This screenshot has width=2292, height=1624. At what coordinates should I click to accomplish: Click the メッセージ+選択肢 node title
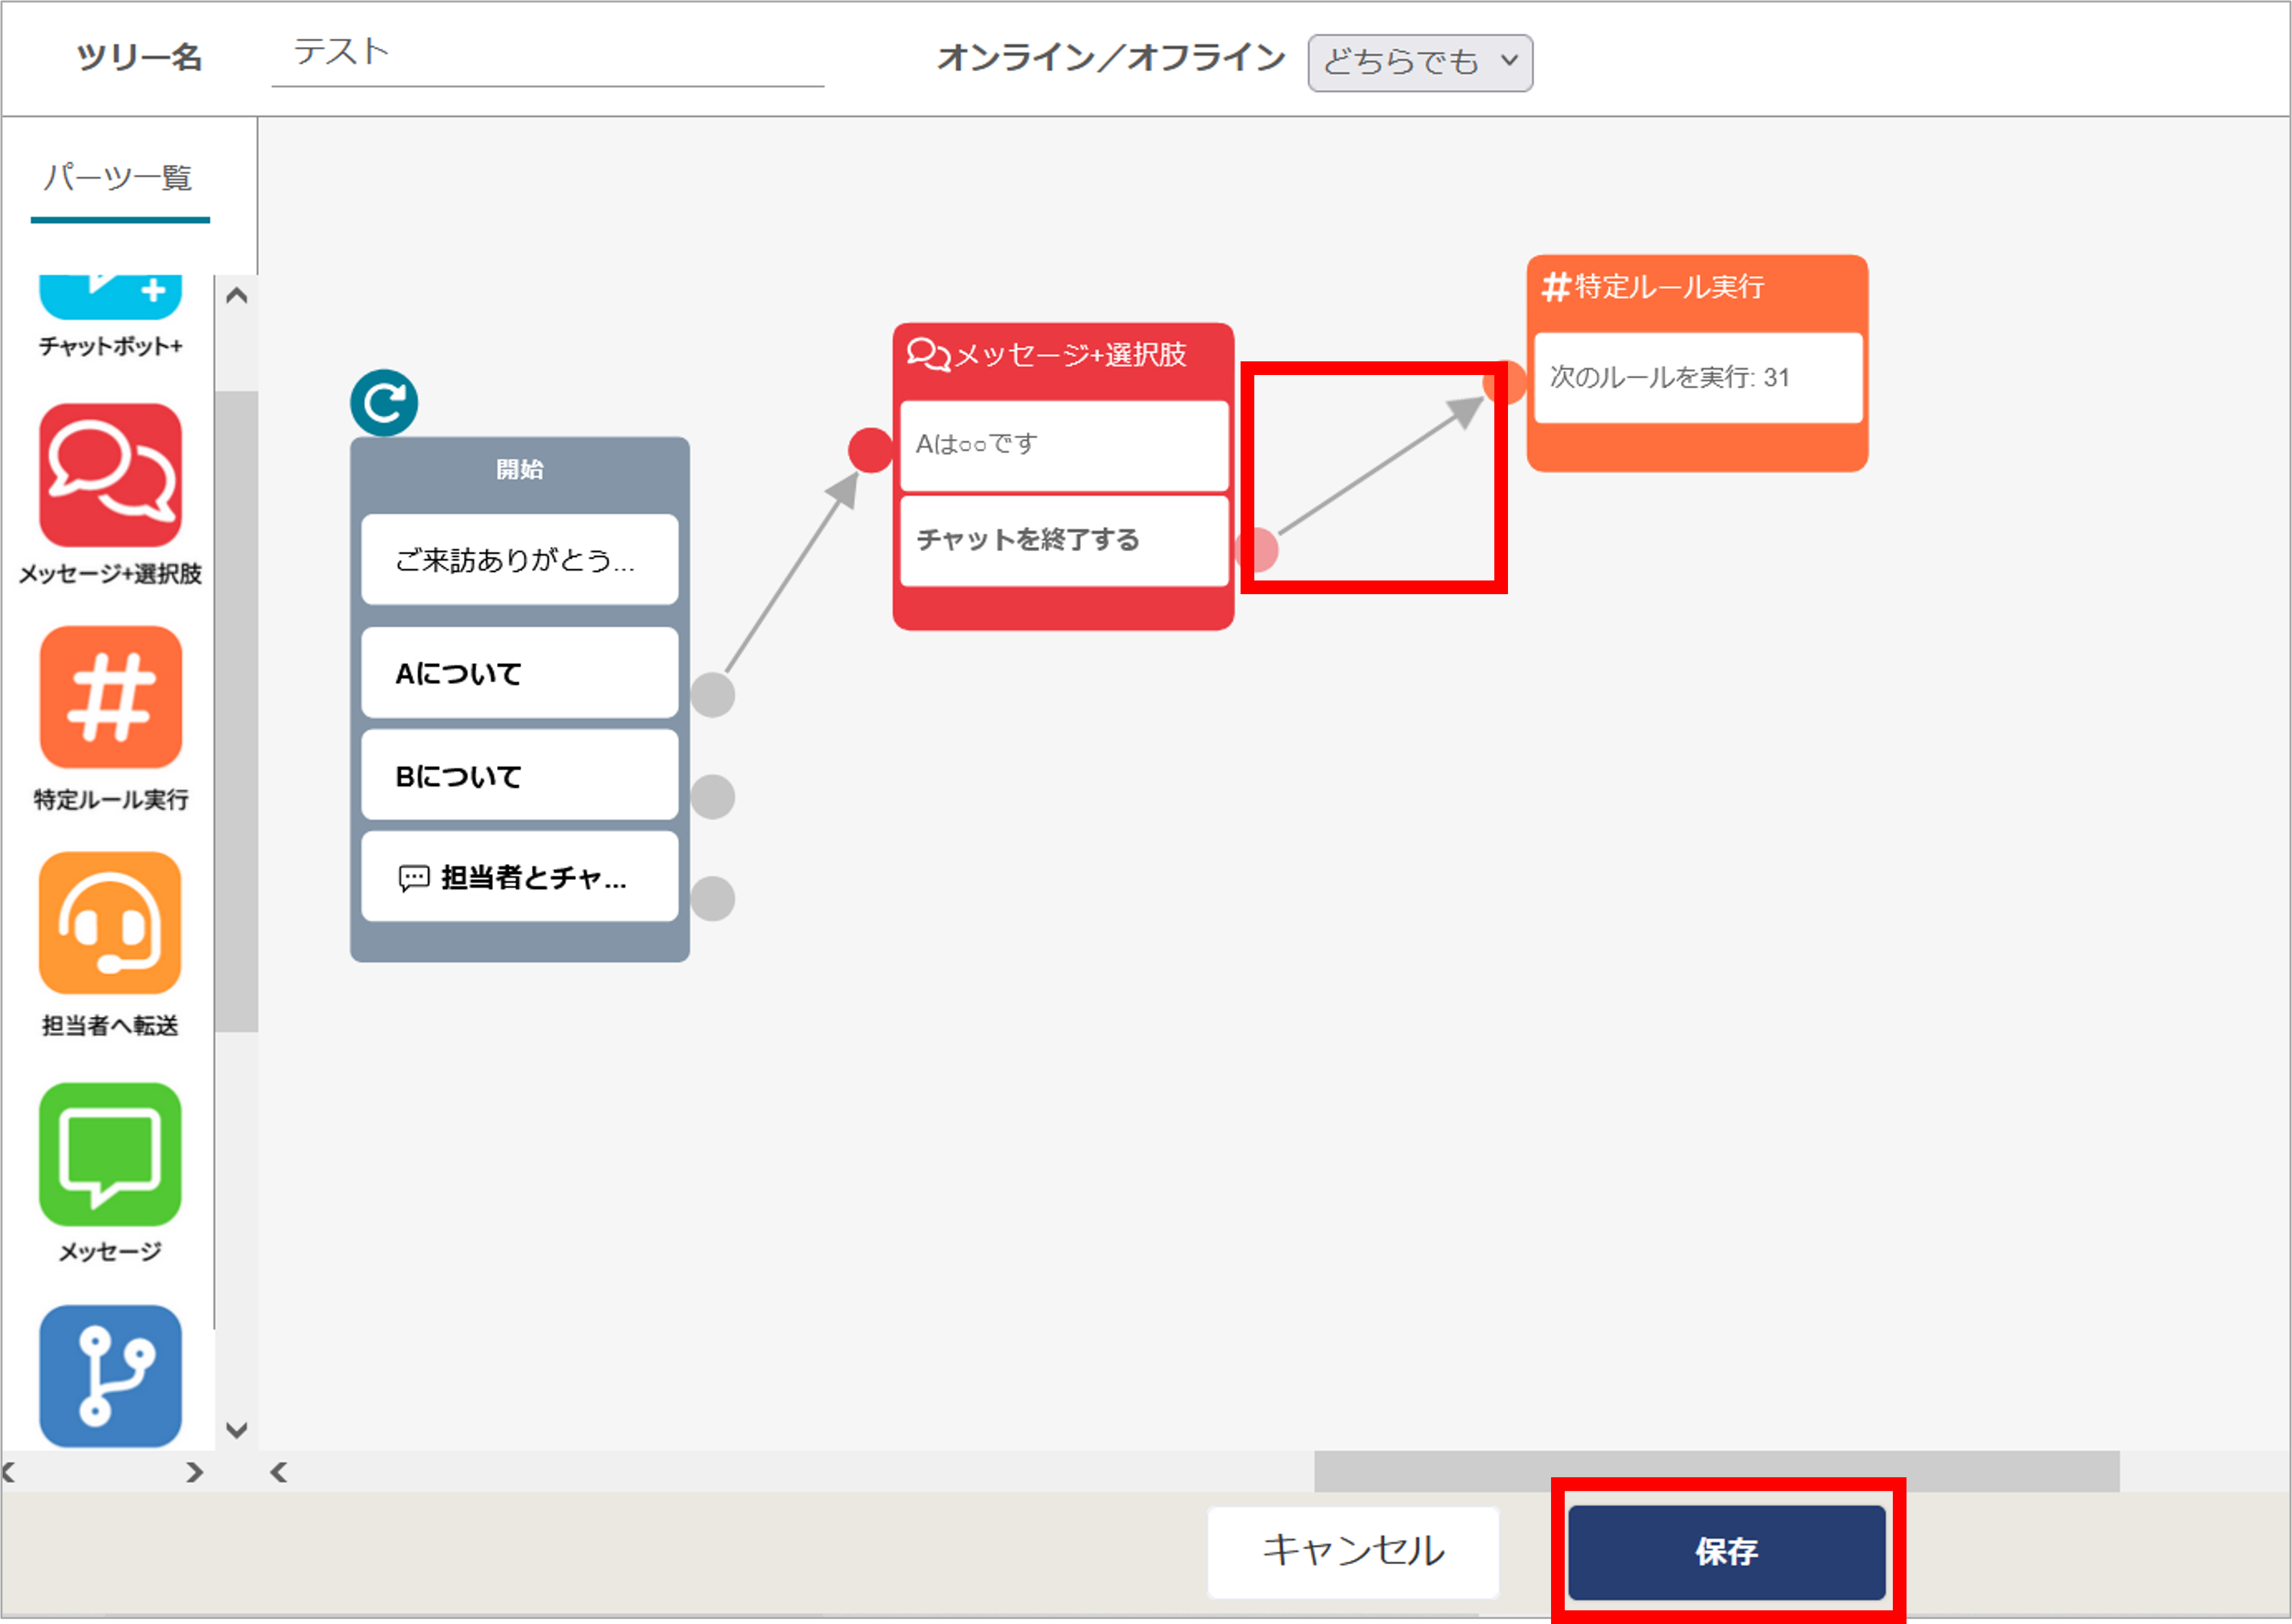click(1071, 355)
